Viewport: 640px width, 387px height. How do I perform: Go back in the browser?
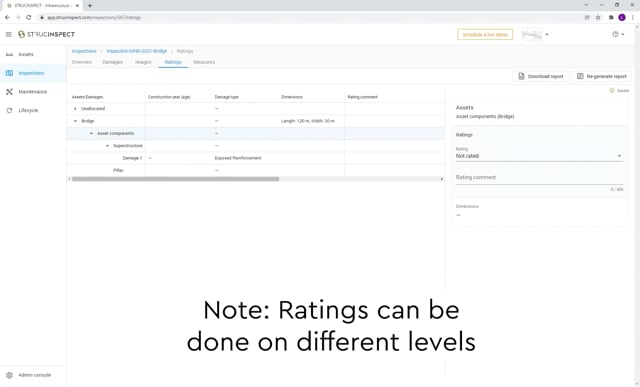click(7, 18)
